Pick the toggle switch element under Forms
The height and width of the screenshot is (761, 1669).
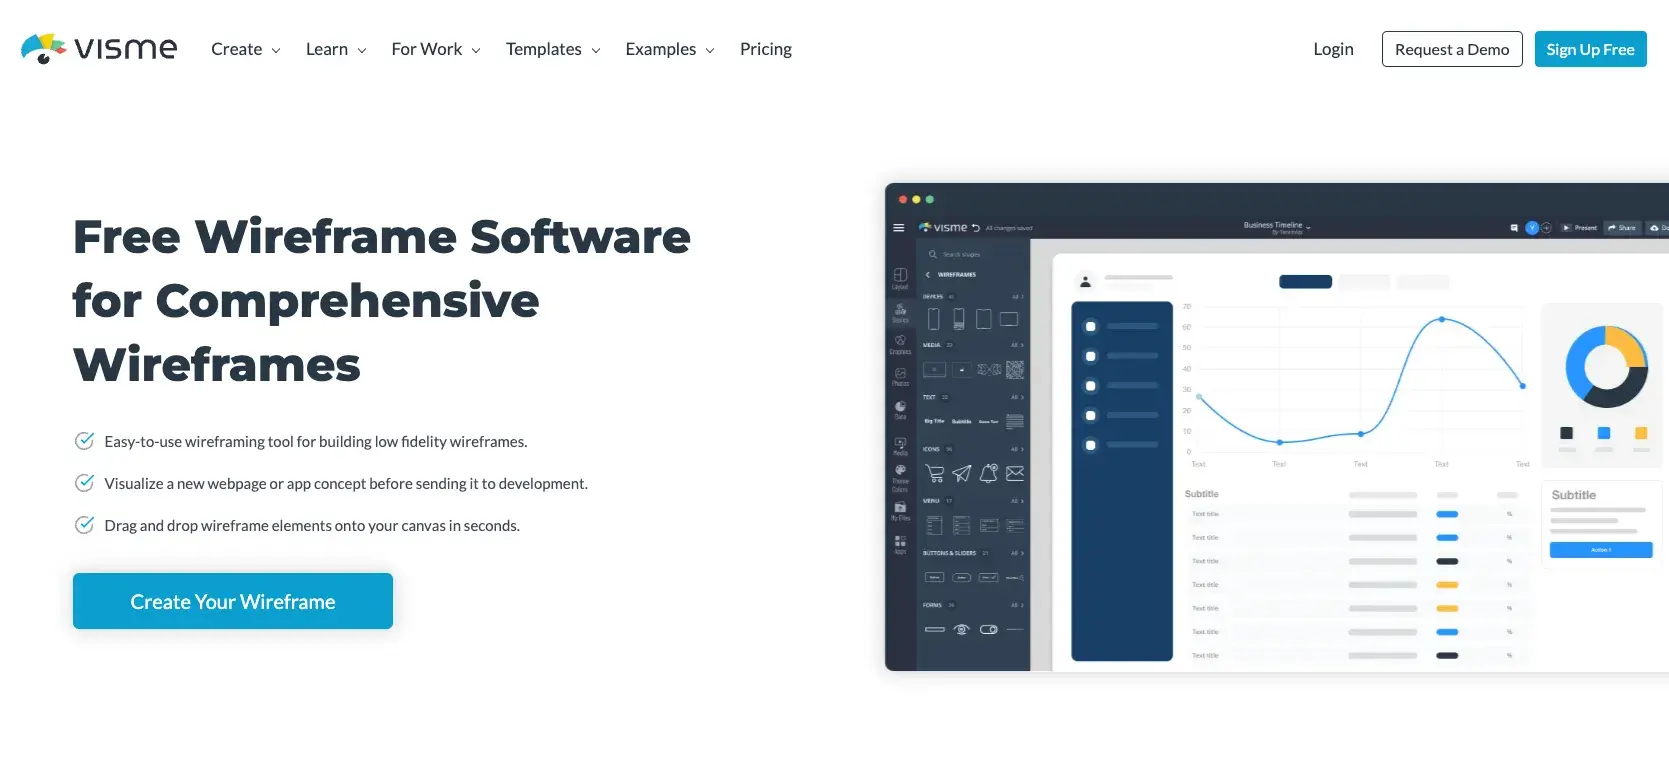(x=988, y=629)
